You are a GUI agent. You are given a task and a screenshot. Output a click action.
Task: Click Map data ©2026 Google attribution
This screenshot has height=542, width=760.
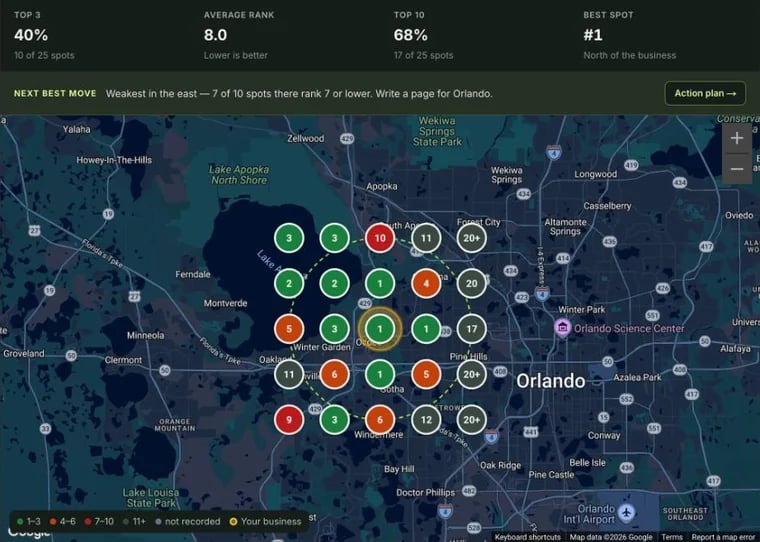(x=611, y=537)
